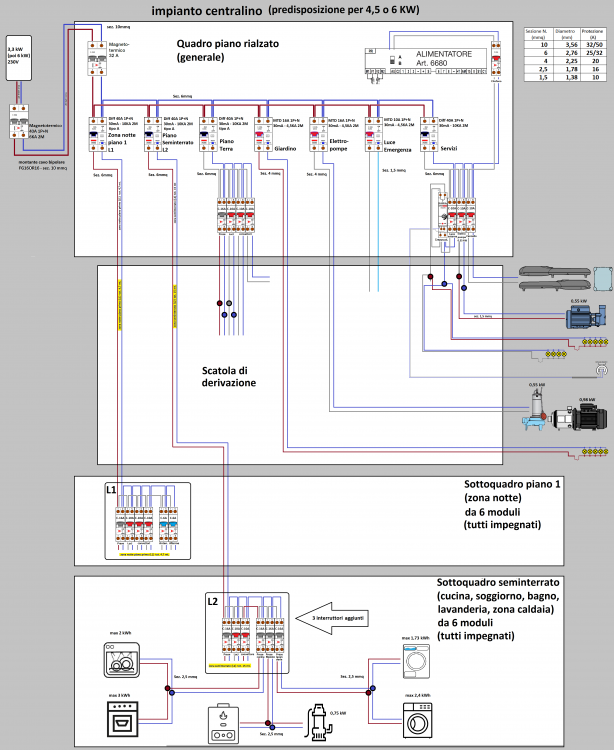
Task: Click the table cell for Sezione 10 mmq
Action: (545, 45)
